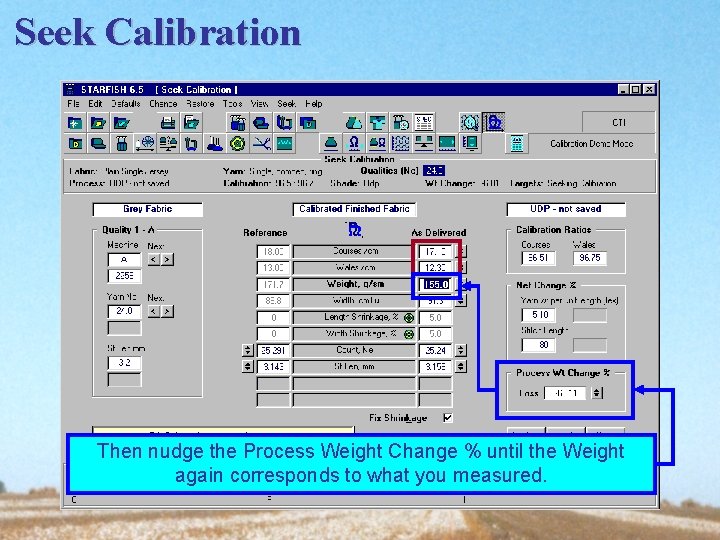Open the Edit menu
720x540 pixels.
[x=95, y=104]
